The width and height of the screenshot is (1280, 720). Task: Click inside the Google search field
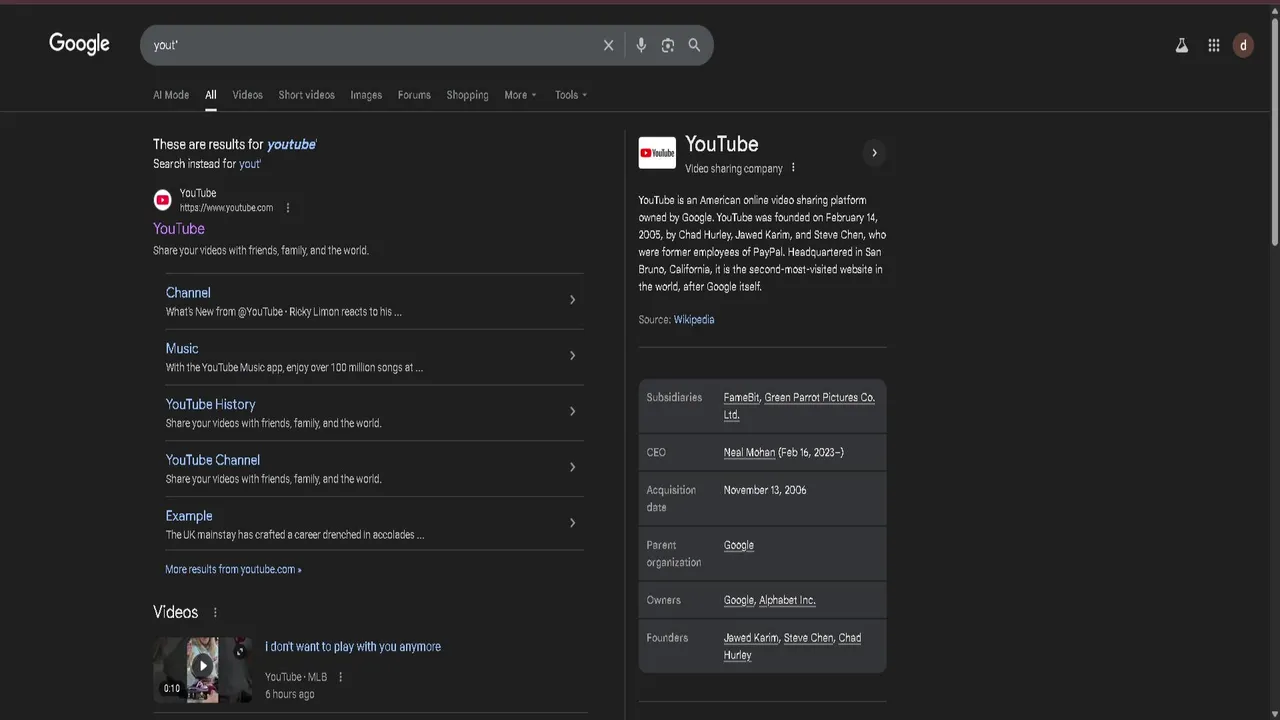pyautogui.click(x=370, y=45)
